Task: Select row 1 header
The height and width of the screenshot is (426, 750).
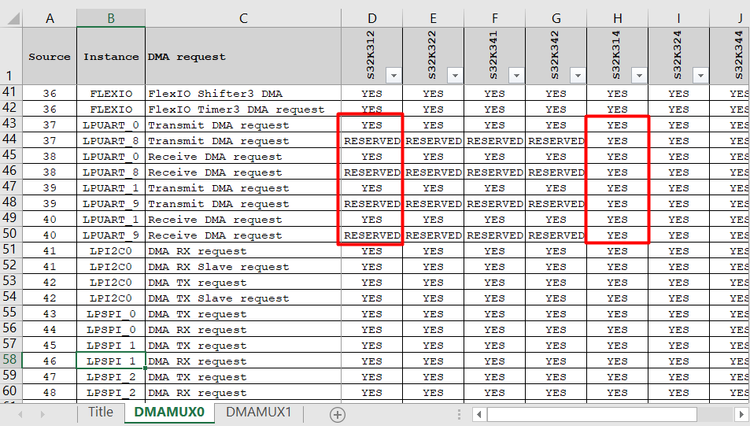Action: [11, 56]
